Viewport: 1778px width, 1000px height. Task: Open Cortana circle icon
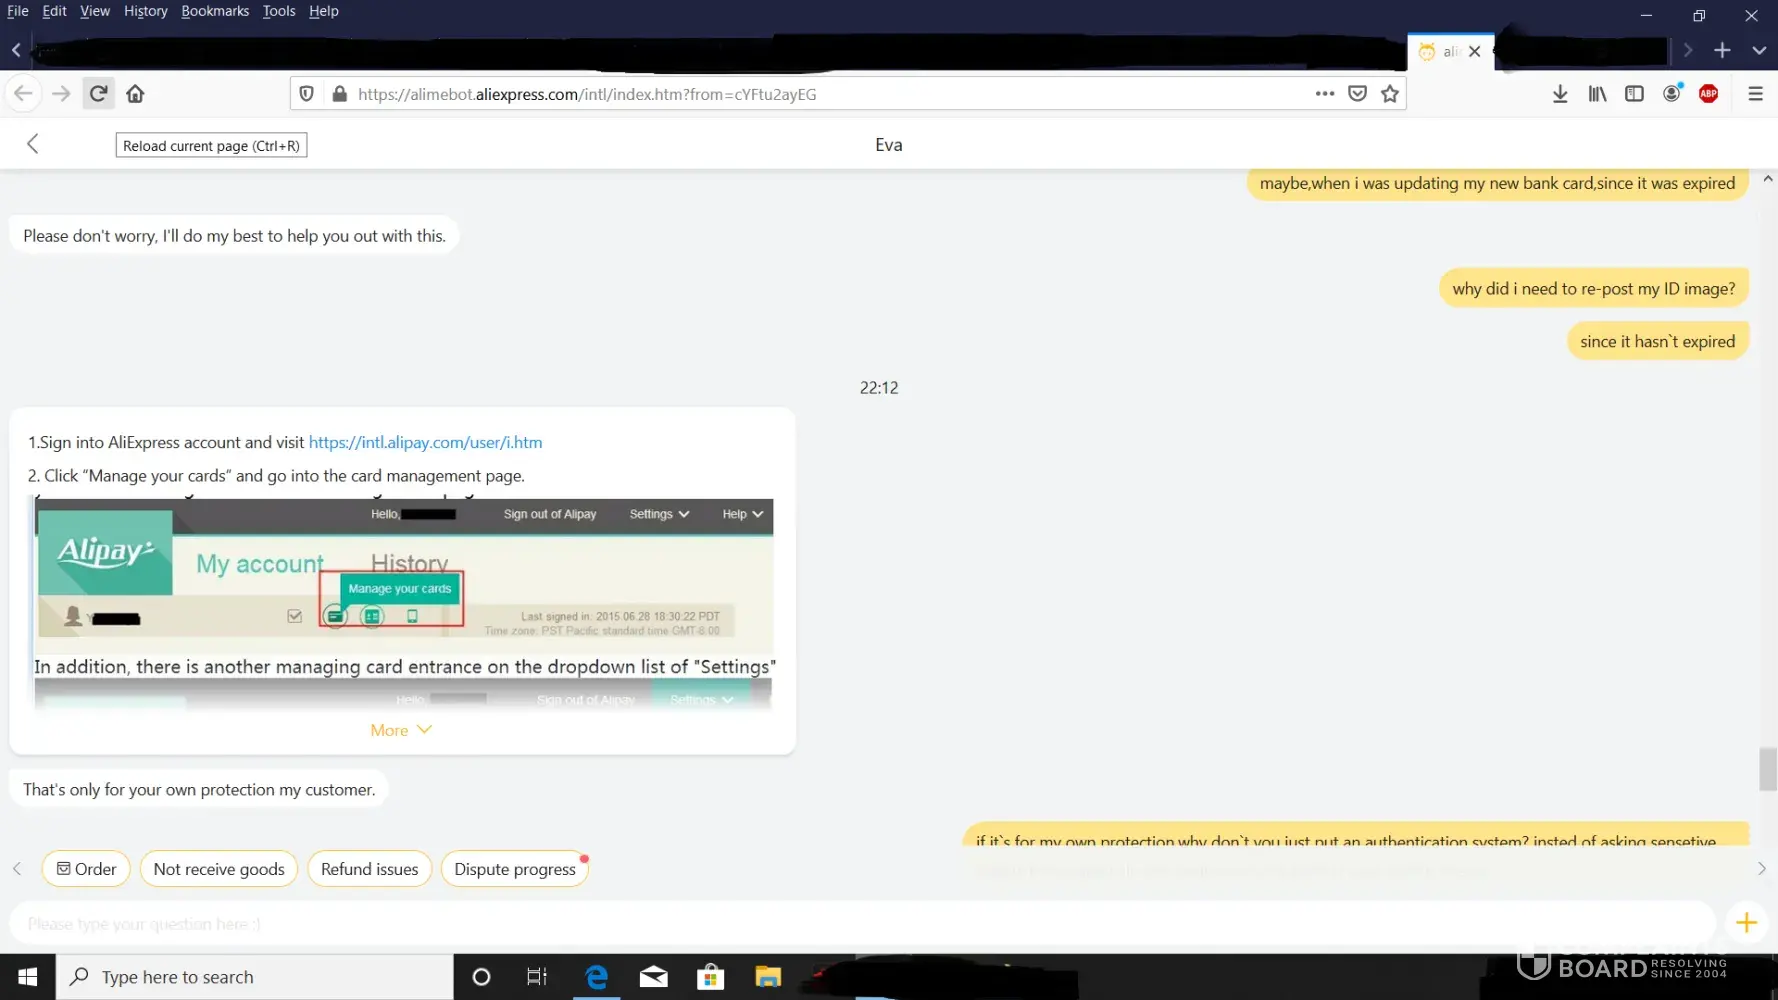tap(481, 977)
